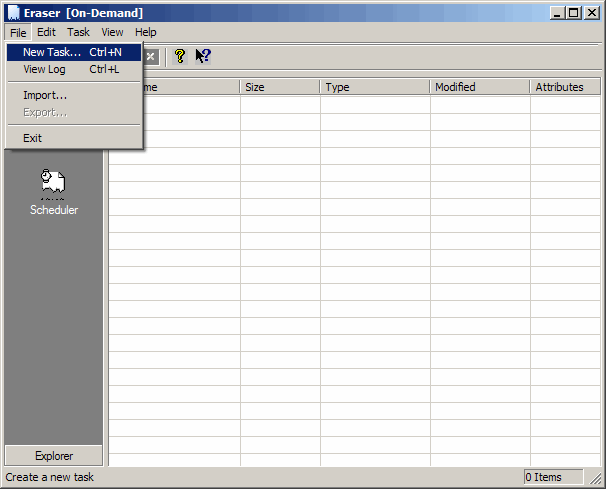Viewport: 606px width, 489px height.
Task: Activate the context help arrow-question tool
Action: 203,56
